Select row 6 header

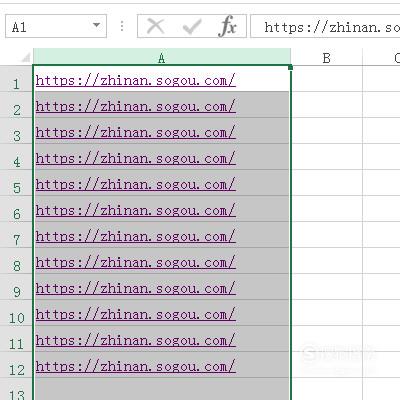(16, 209)
